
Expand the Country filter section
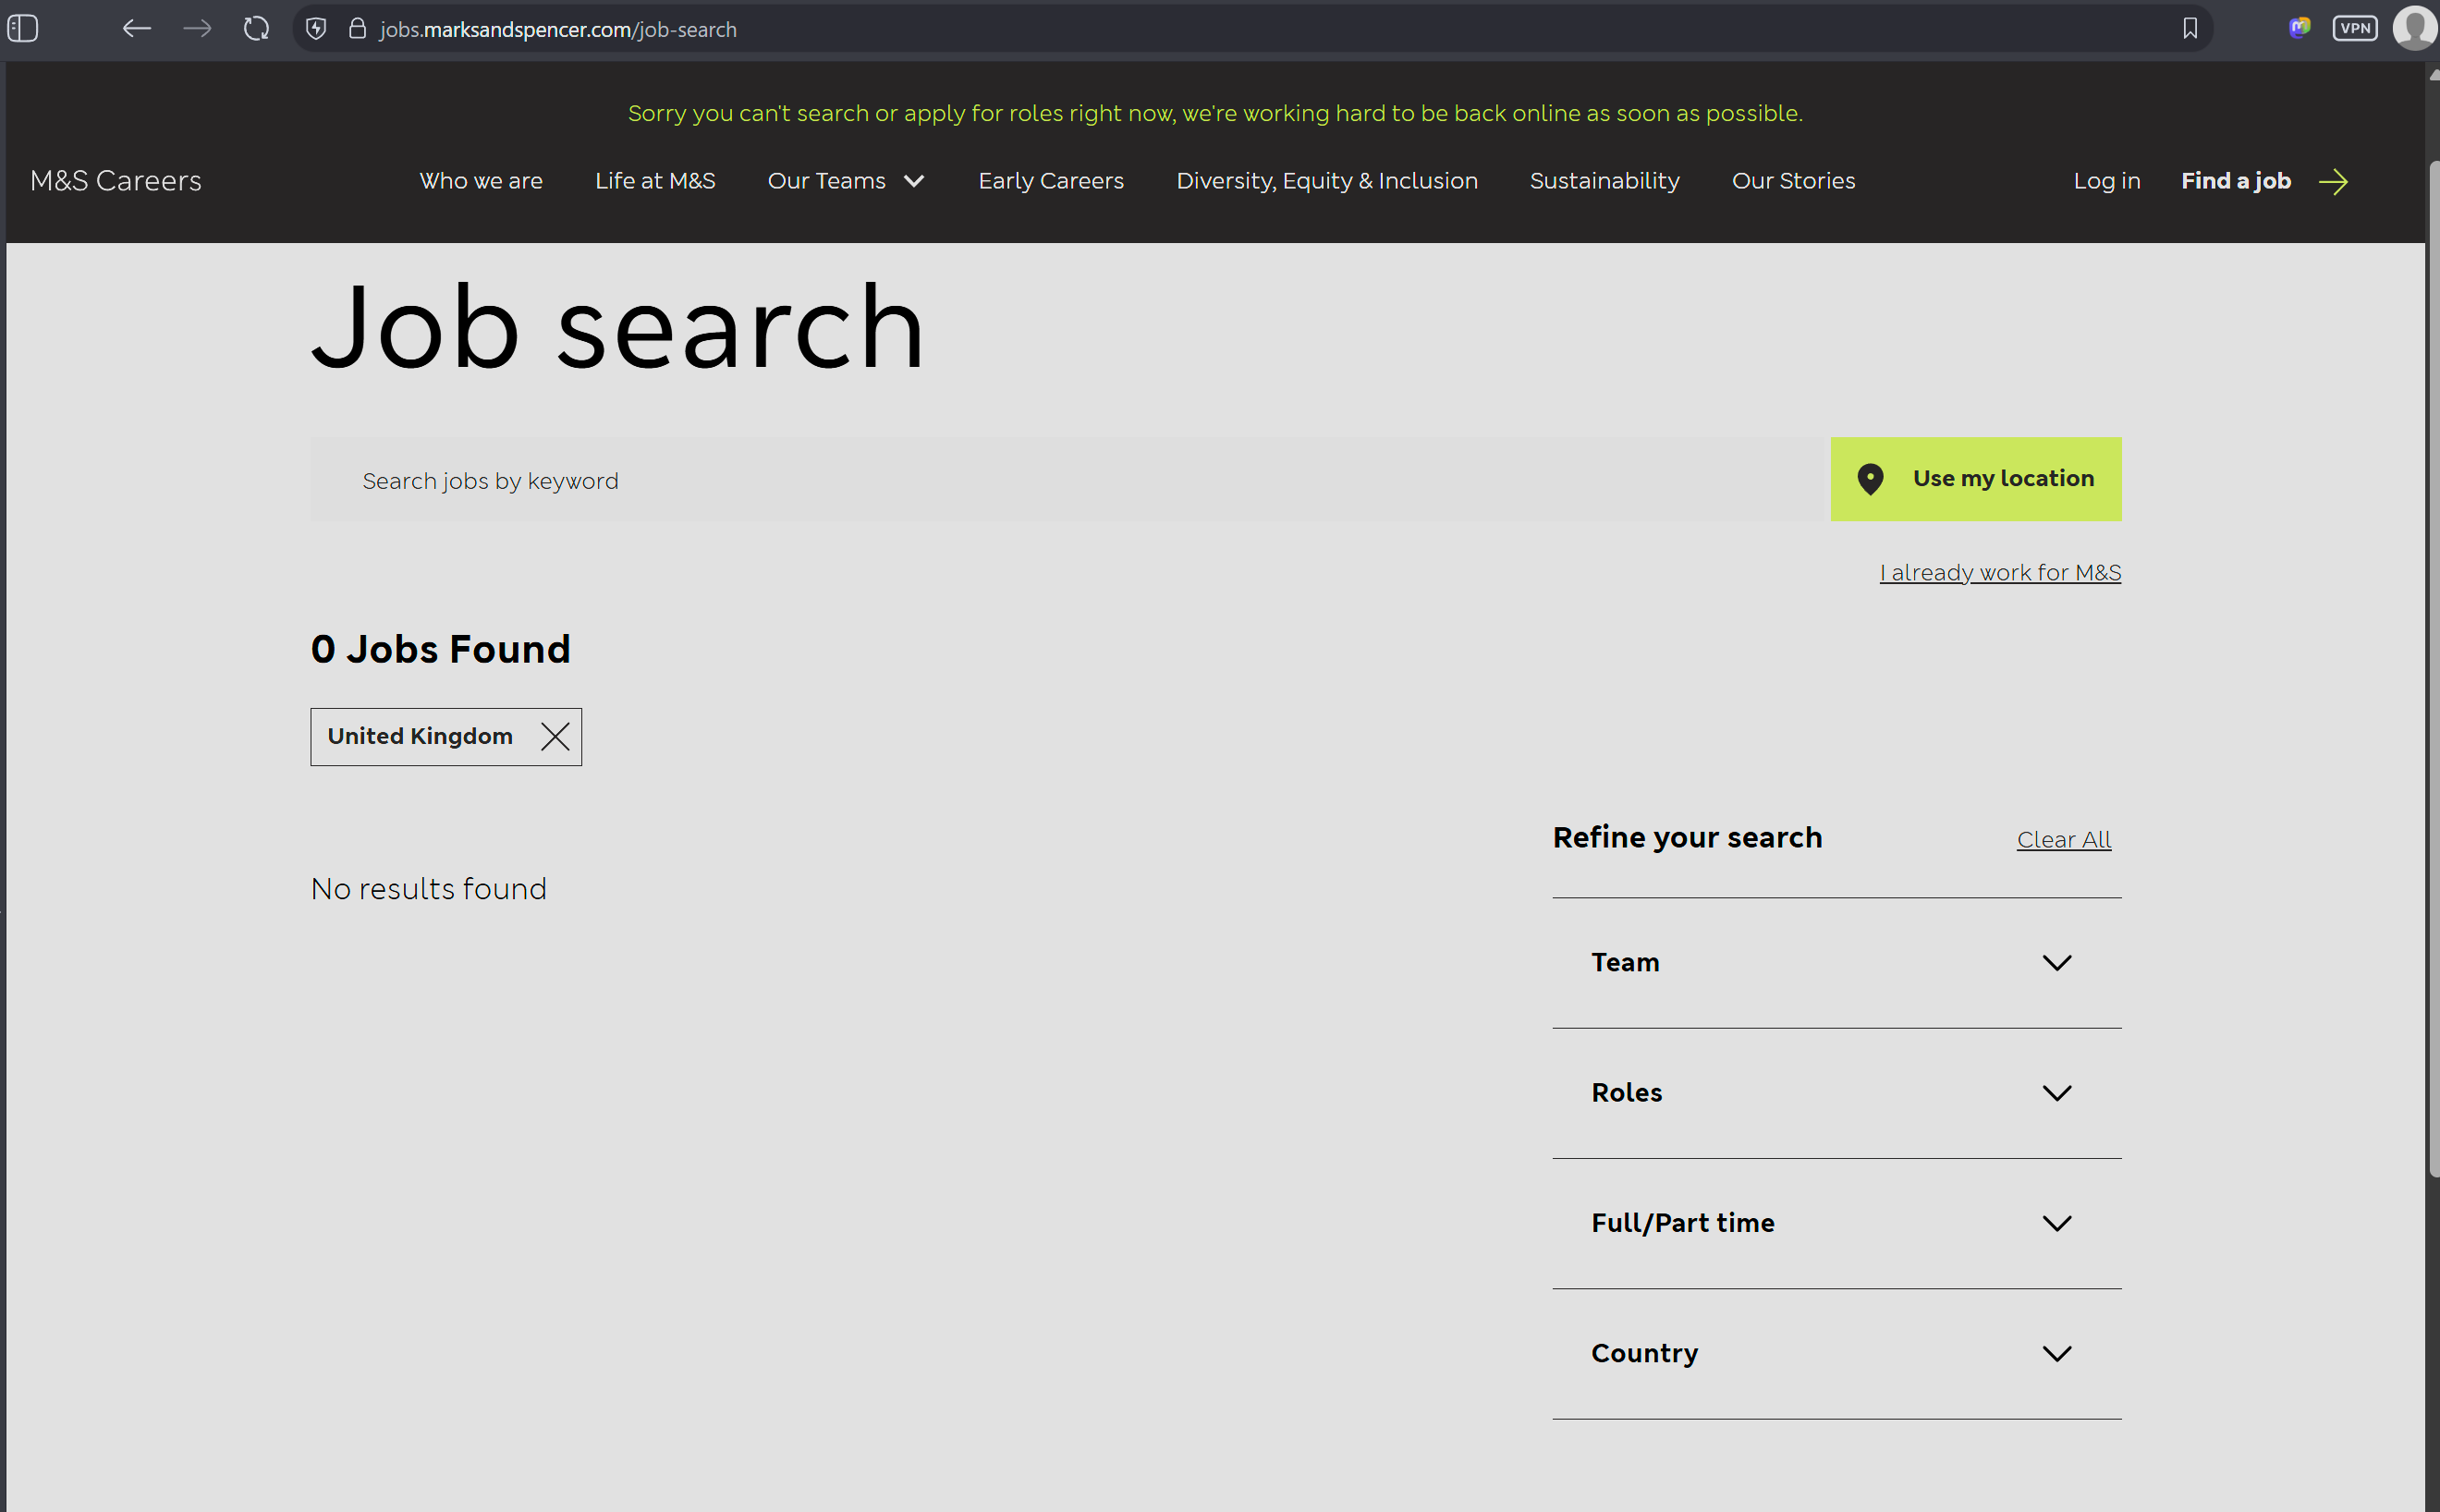tap(1836, 1353)
